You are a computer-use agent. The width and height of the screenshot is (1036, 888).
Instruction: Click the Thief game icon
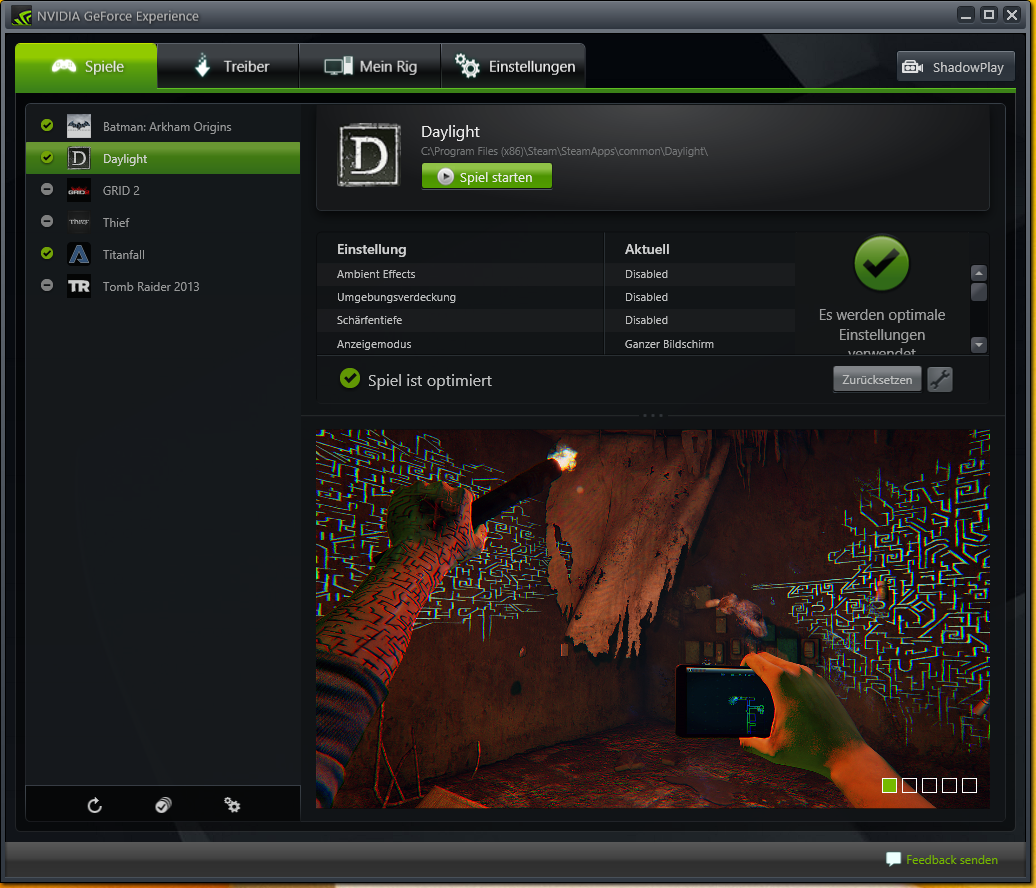click(79, 222)
